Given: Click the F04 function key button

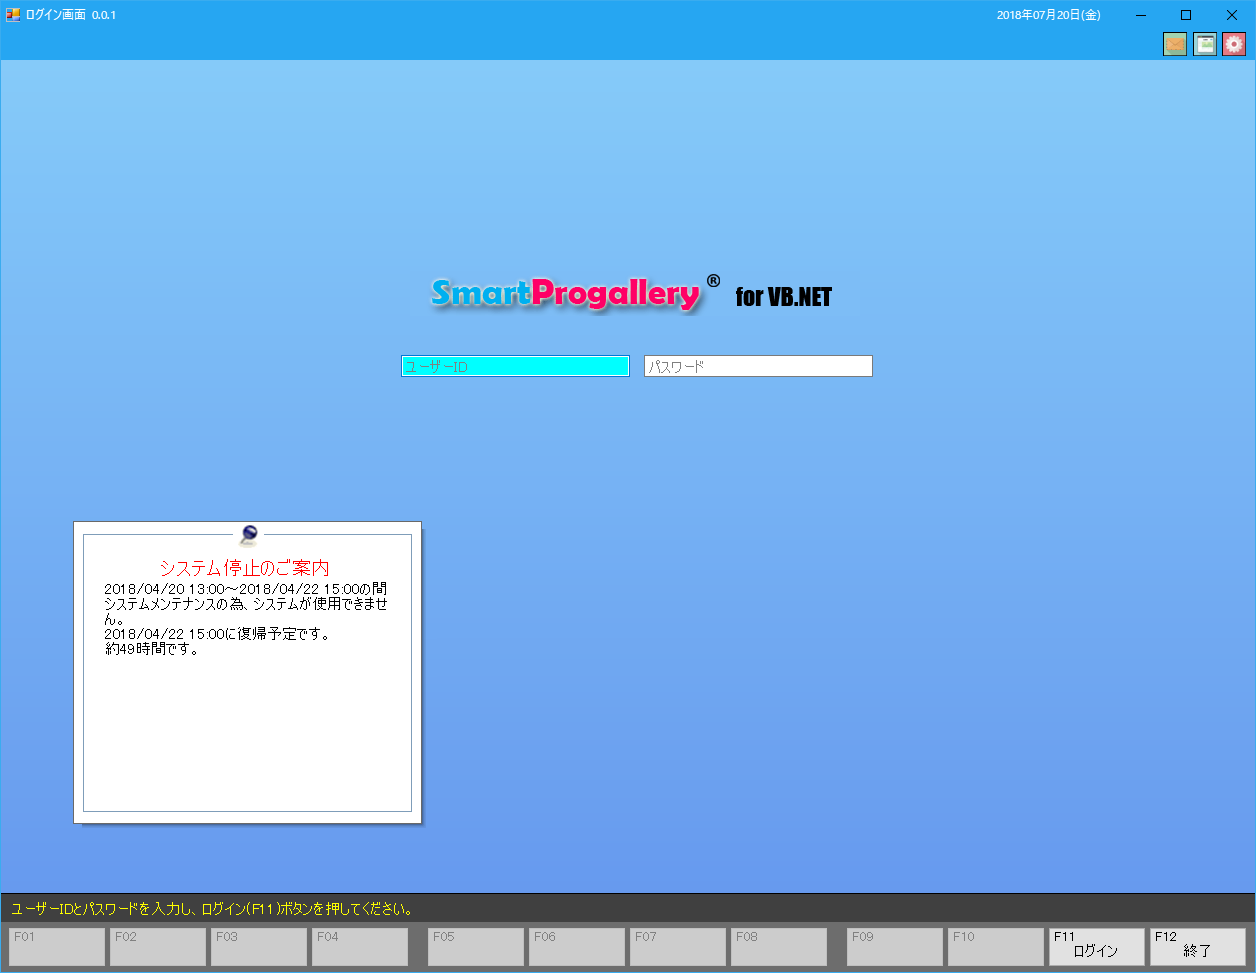Looking at the screenshot, I should [360, 946].
